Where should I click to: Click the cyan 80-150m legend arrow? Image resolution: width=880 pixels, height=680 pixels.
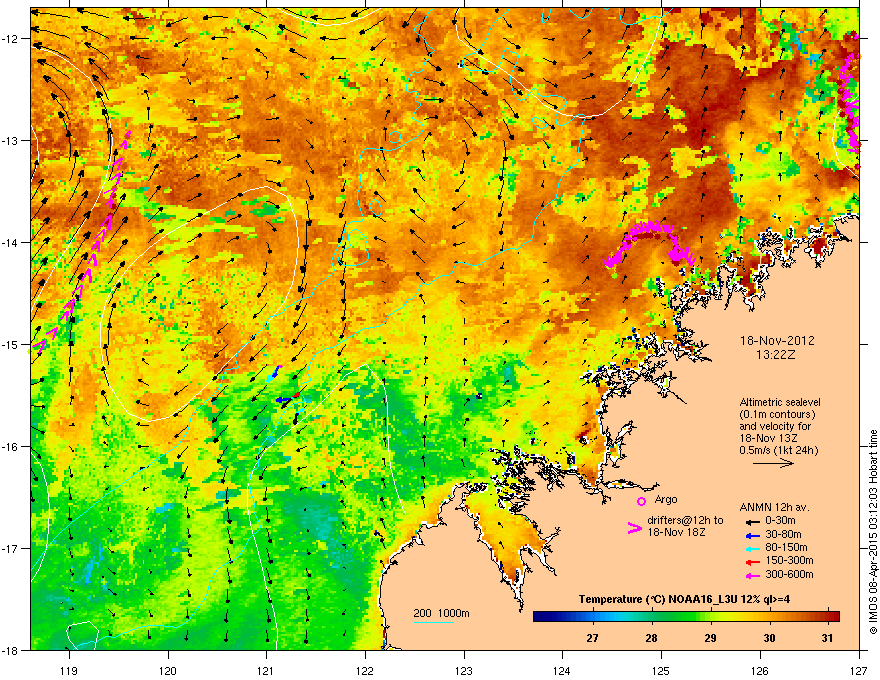[x=753, y=549]
